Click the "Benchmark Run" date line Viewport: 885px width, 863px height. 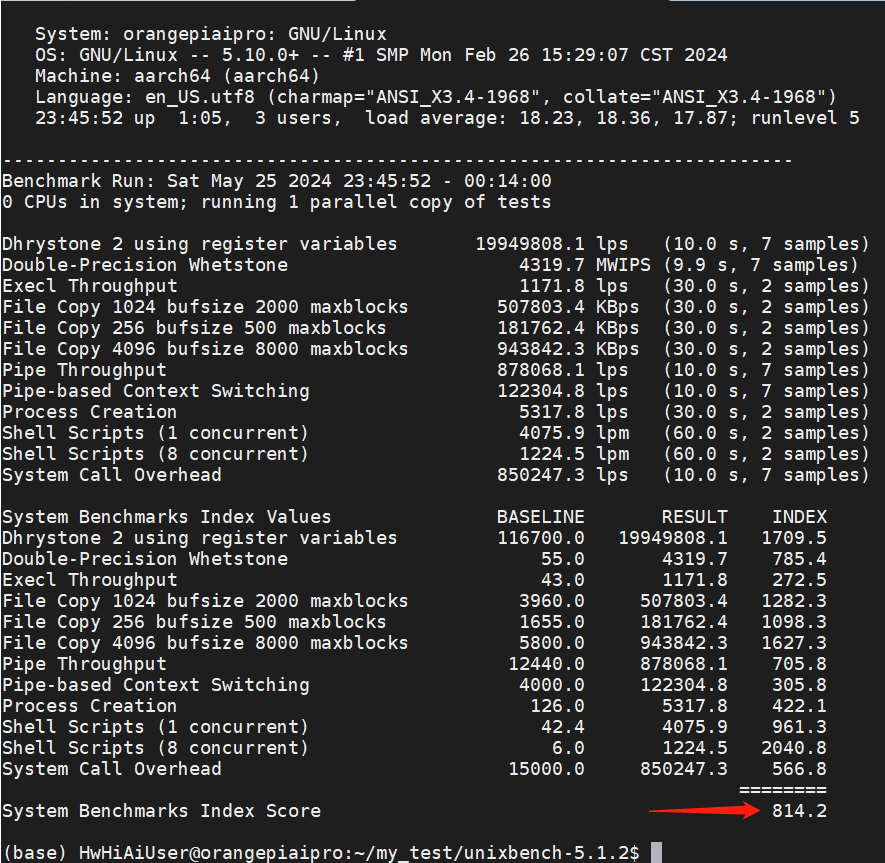pos(276,181)
